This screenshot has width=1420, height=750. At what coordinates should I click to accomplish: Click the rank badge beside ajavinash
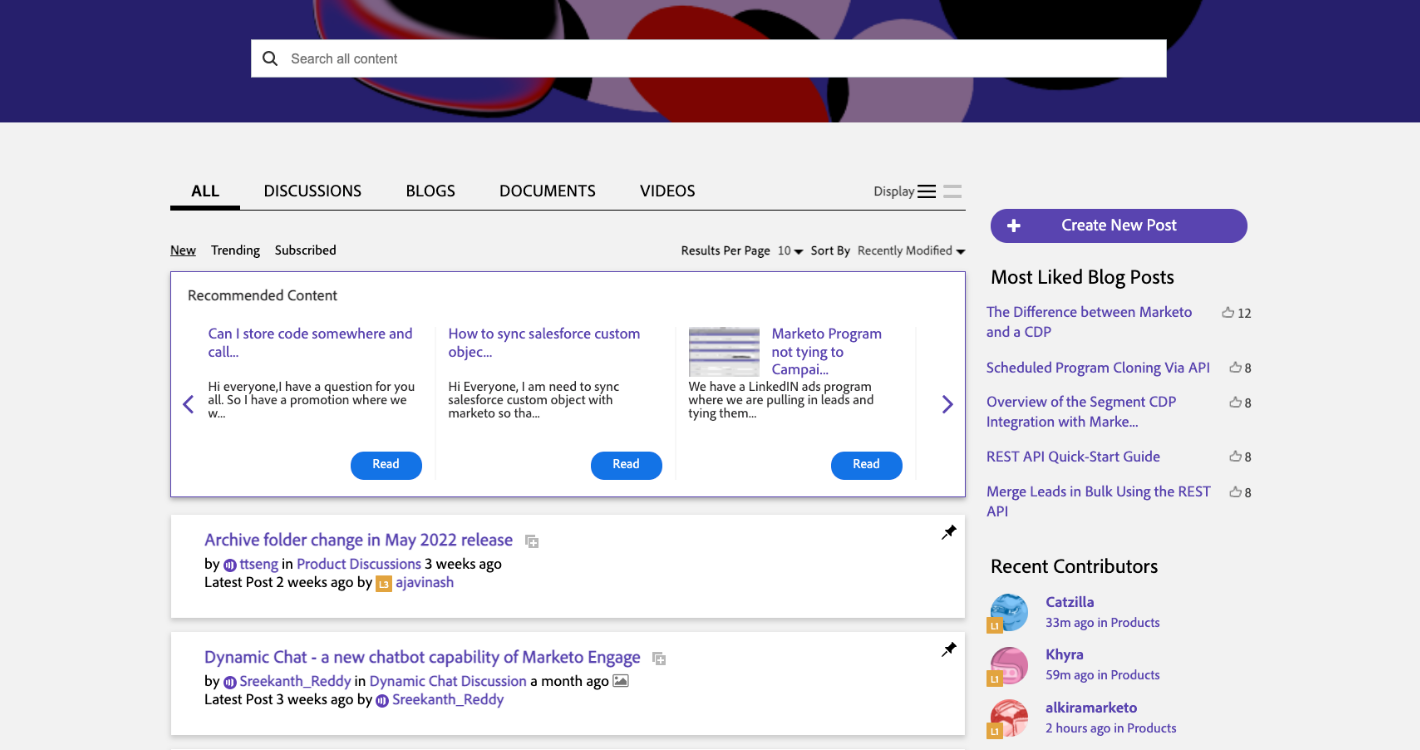[x=383, y=583]
